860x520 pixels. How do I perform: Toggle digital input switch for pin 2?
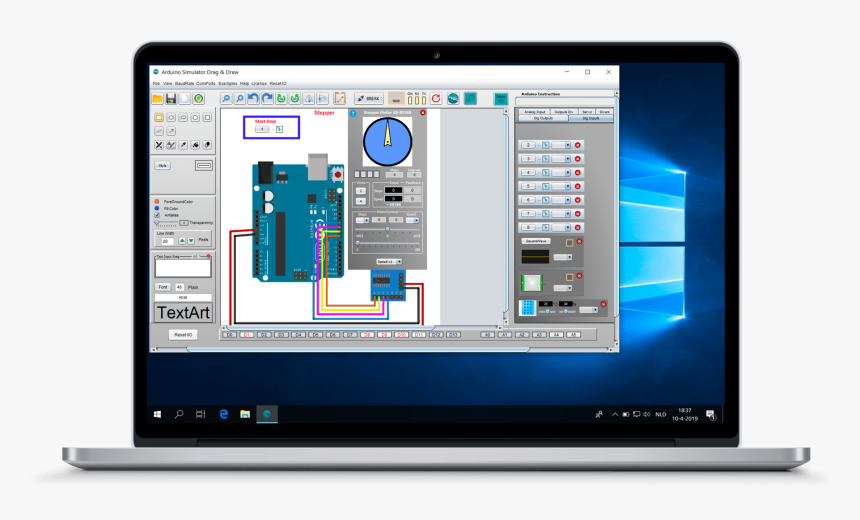coord(546,145)
